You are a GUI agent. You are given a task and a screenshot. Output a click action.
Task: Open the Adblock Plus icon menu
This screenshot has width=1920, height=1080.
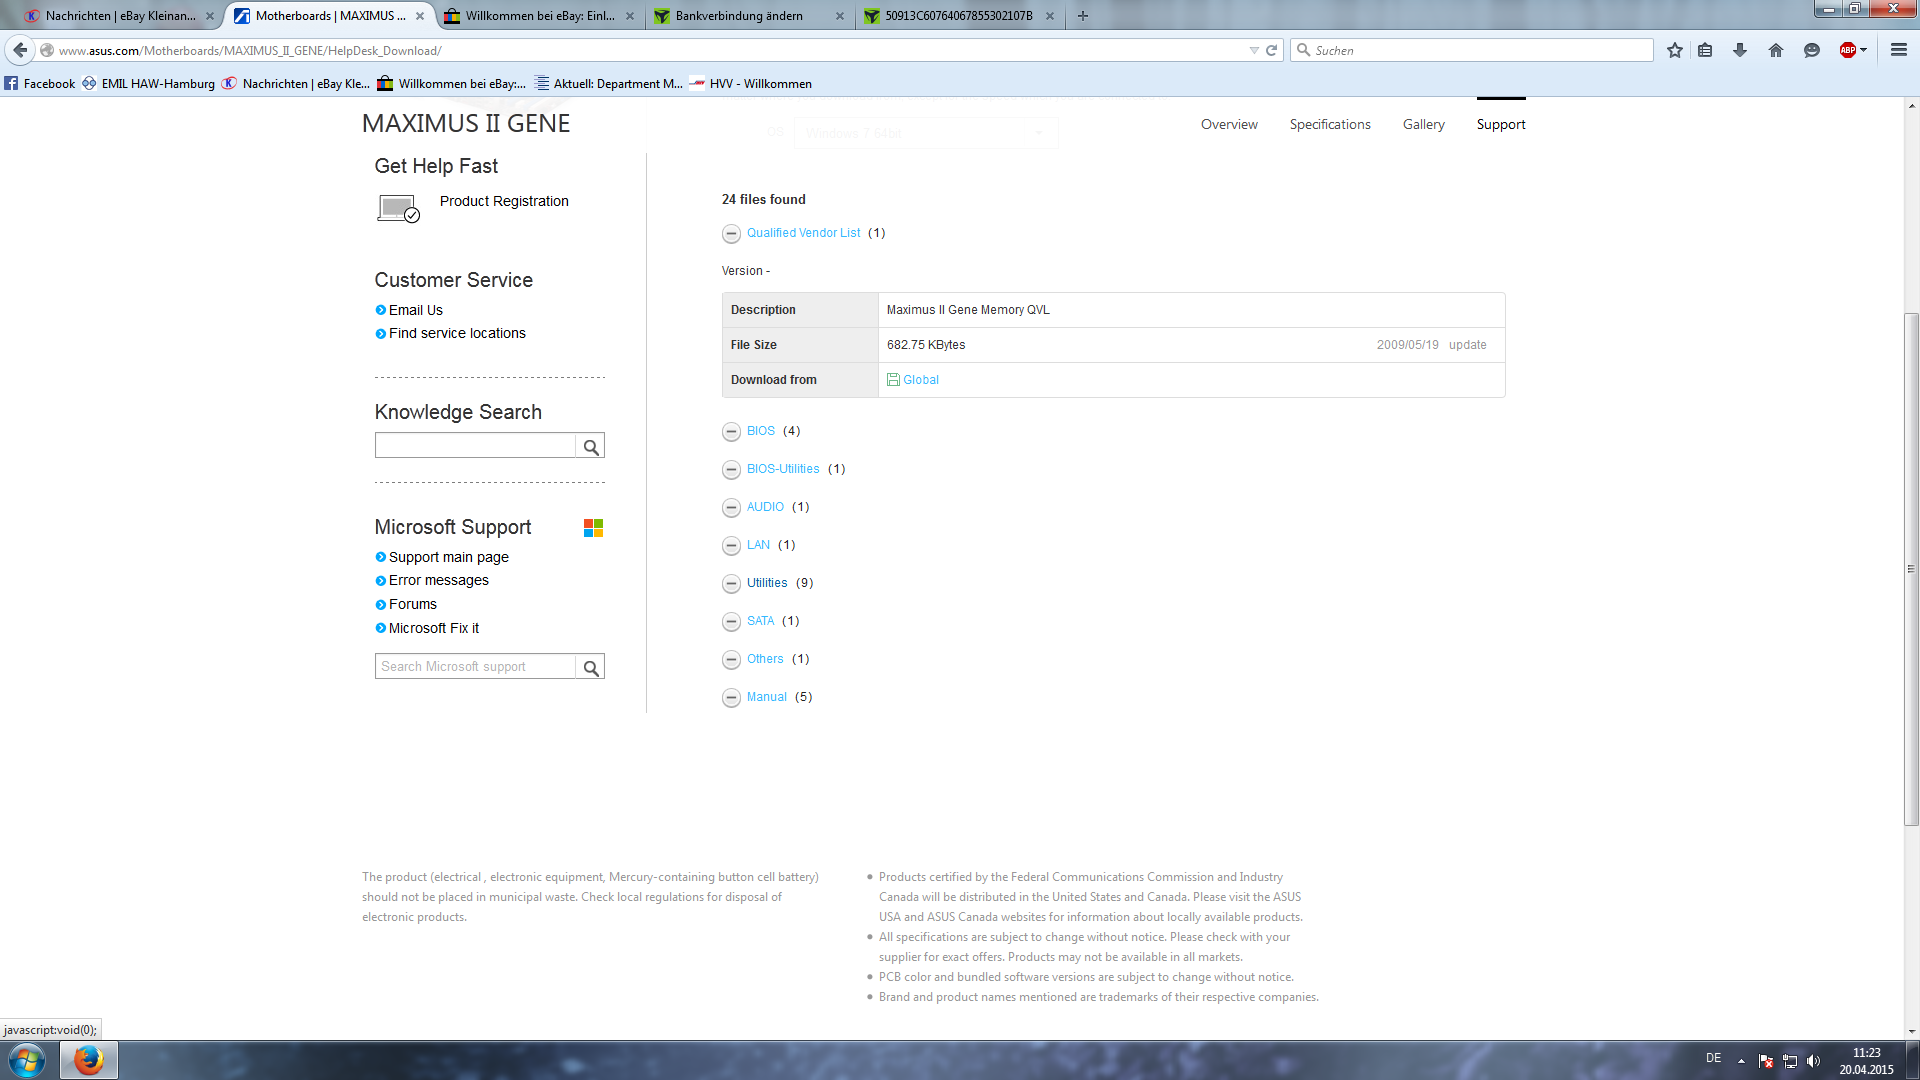pyautogui.click(x=1849, y=50)
